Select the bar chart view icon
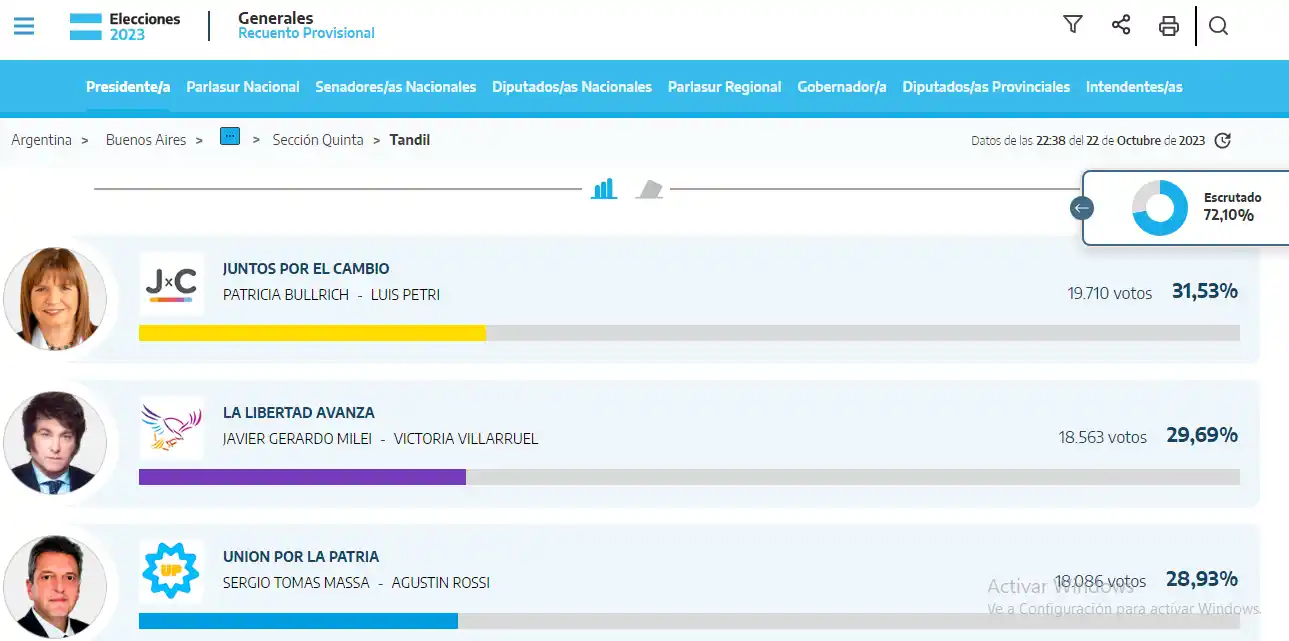 tap(603, 189)
